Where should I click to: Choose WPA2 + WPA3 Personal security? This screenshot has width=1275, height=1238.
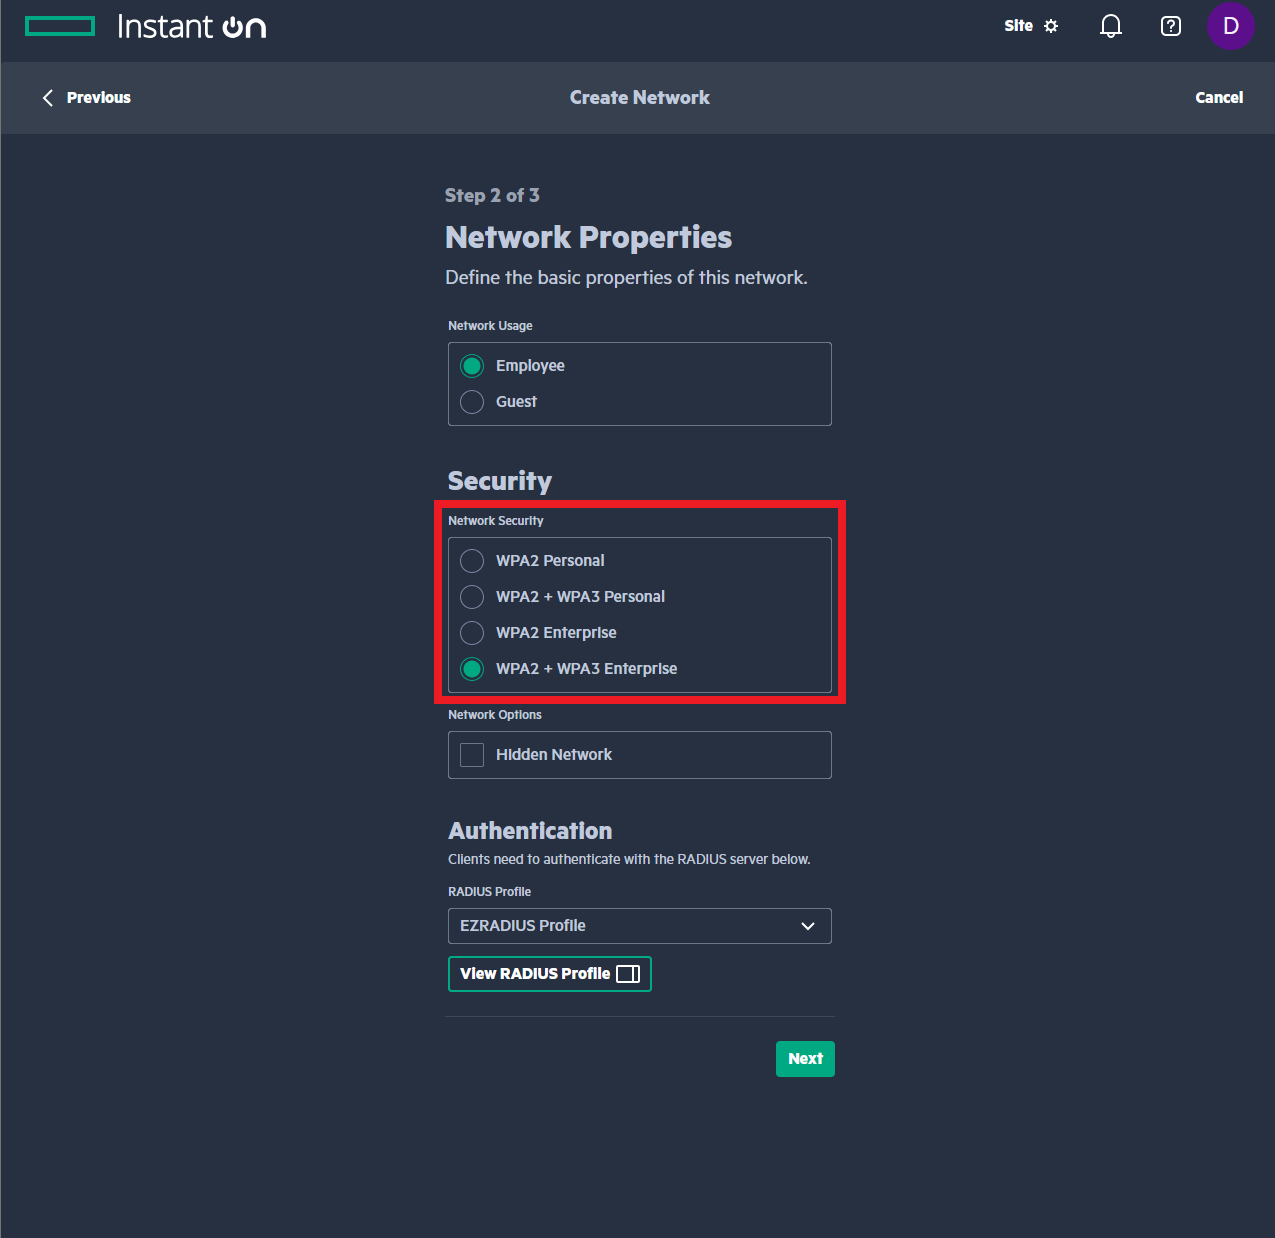[472, 597]
